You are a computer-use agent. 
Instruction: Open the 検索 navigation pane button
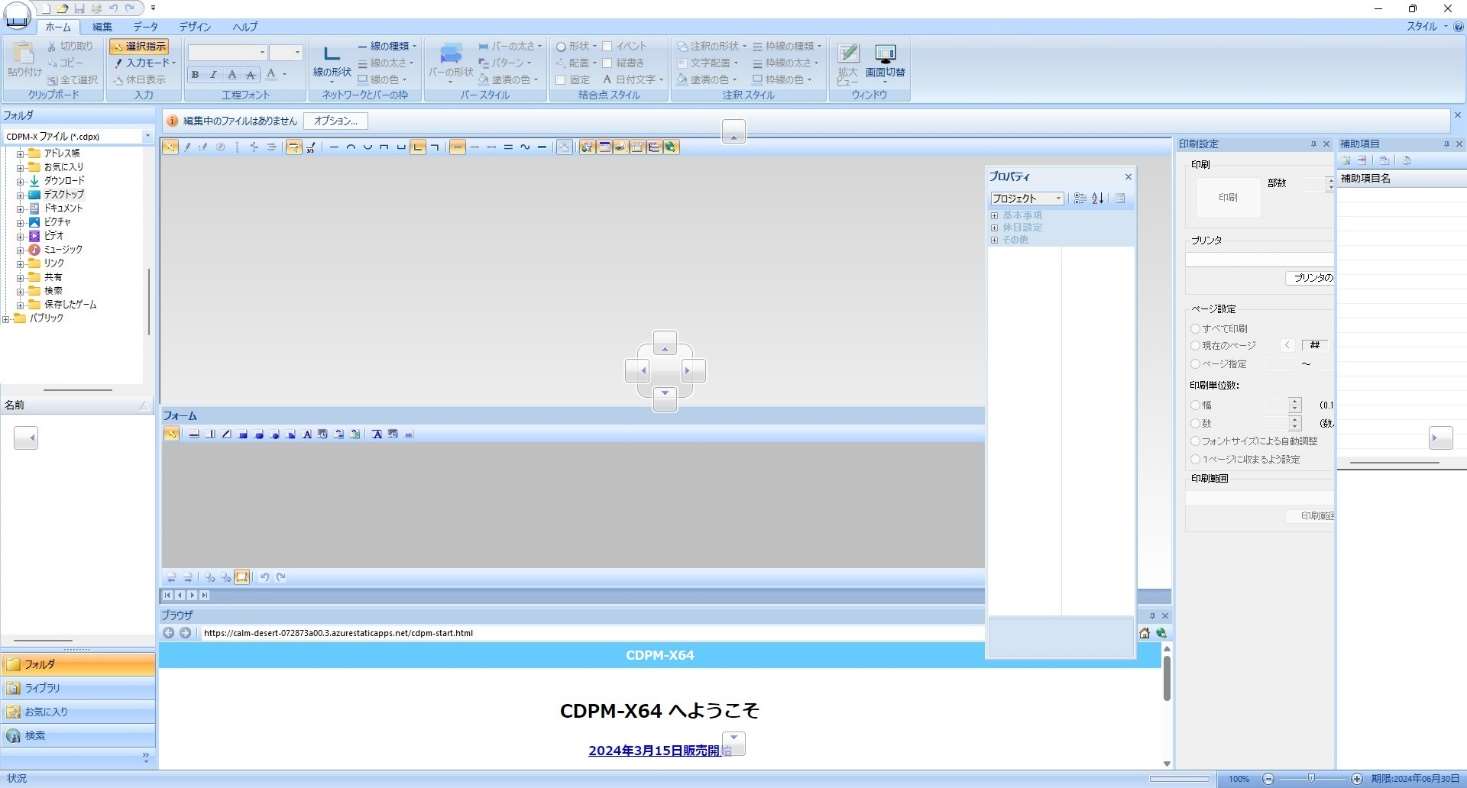(78, 736)
